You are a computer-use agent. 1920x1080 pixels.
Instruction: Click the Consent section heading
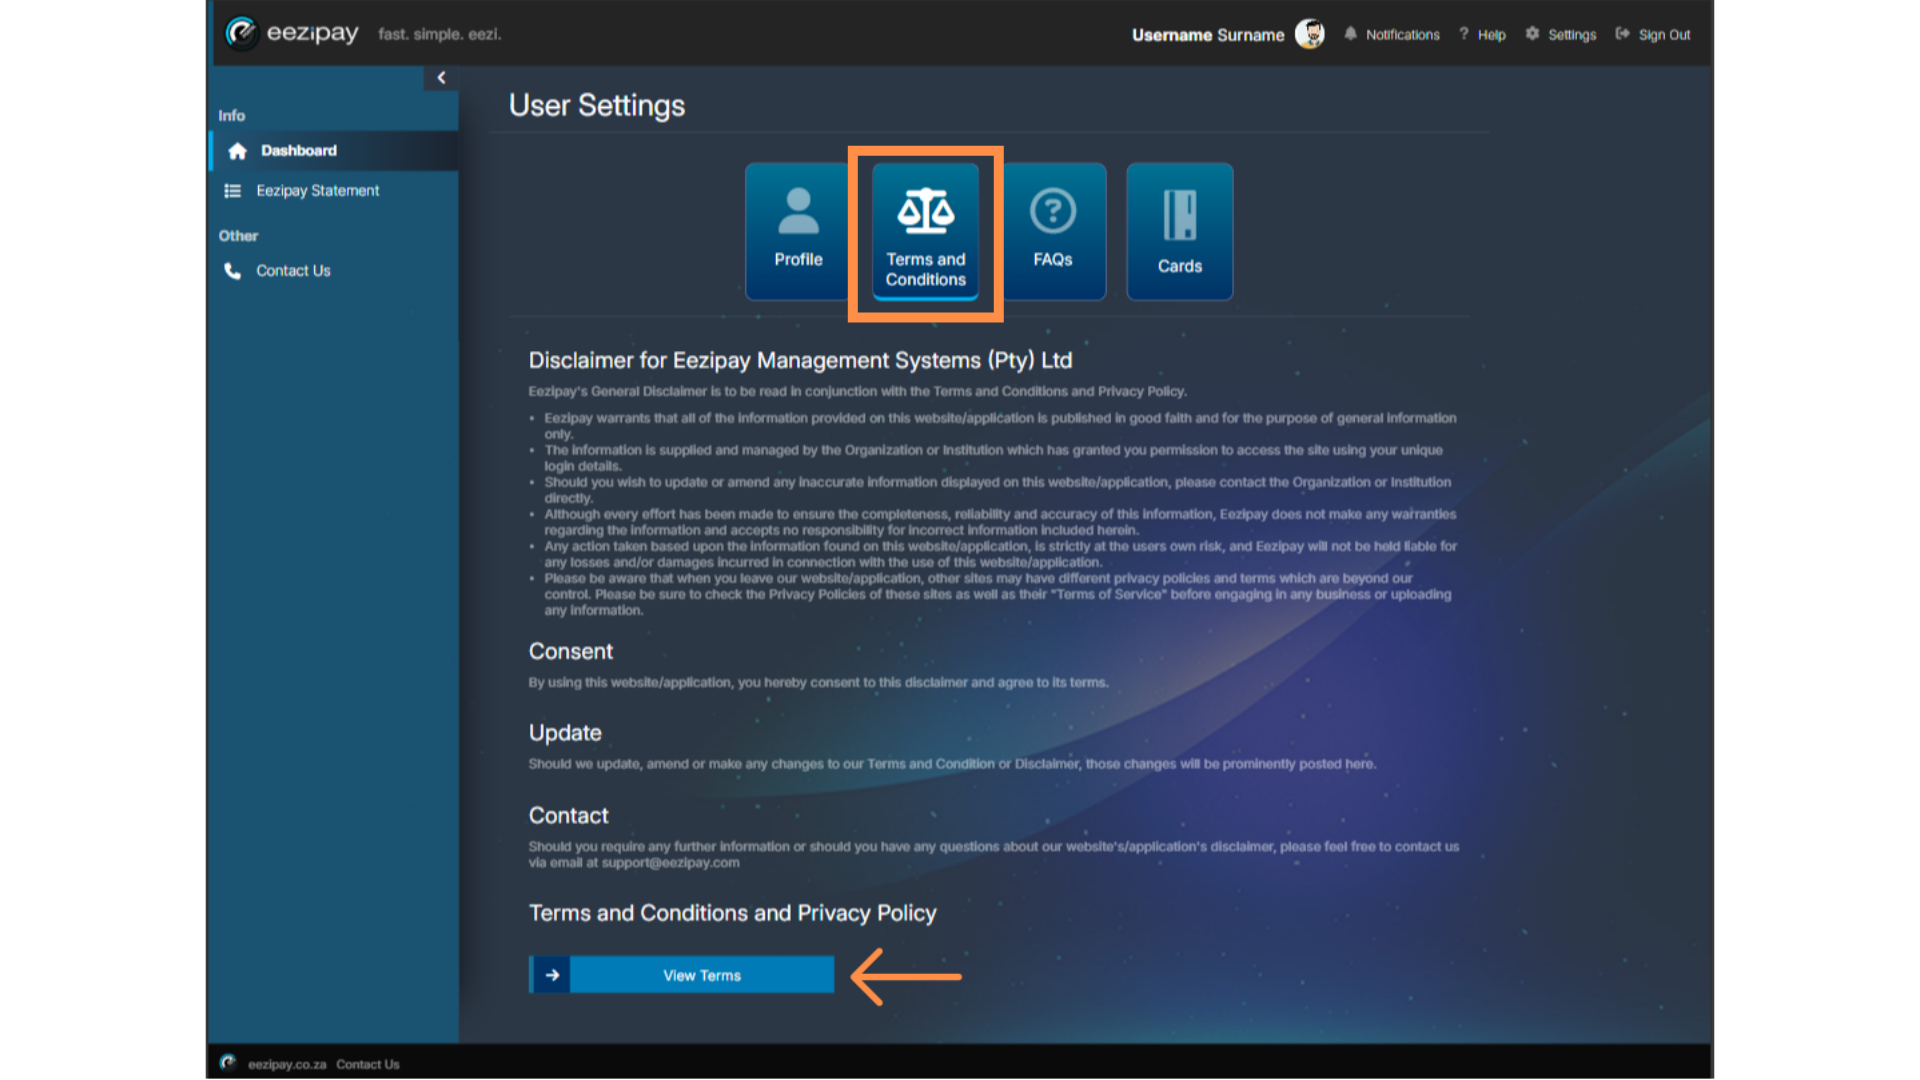[571, 652]
